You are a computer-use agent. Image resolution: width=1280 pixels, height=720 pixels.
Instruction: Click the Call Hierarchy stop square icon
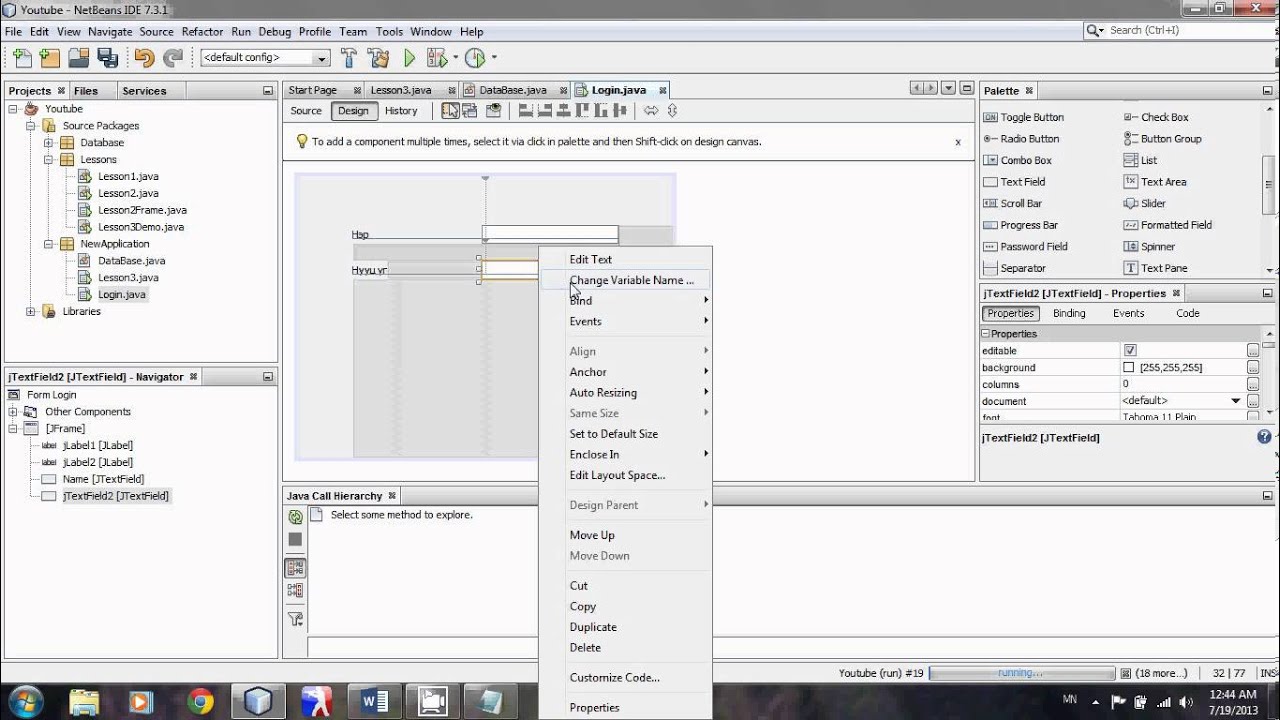tap(295, 540)
